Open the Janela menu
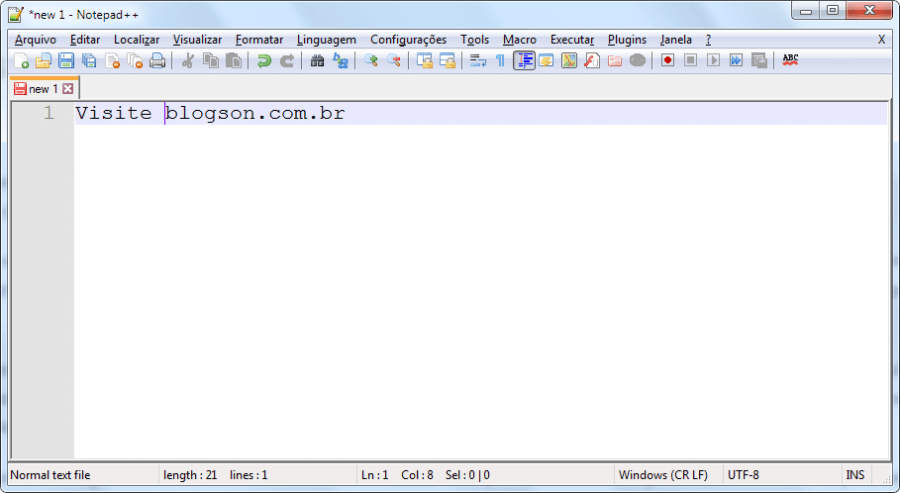Screen dimensions: 900x493 click(x=676, y=40)
